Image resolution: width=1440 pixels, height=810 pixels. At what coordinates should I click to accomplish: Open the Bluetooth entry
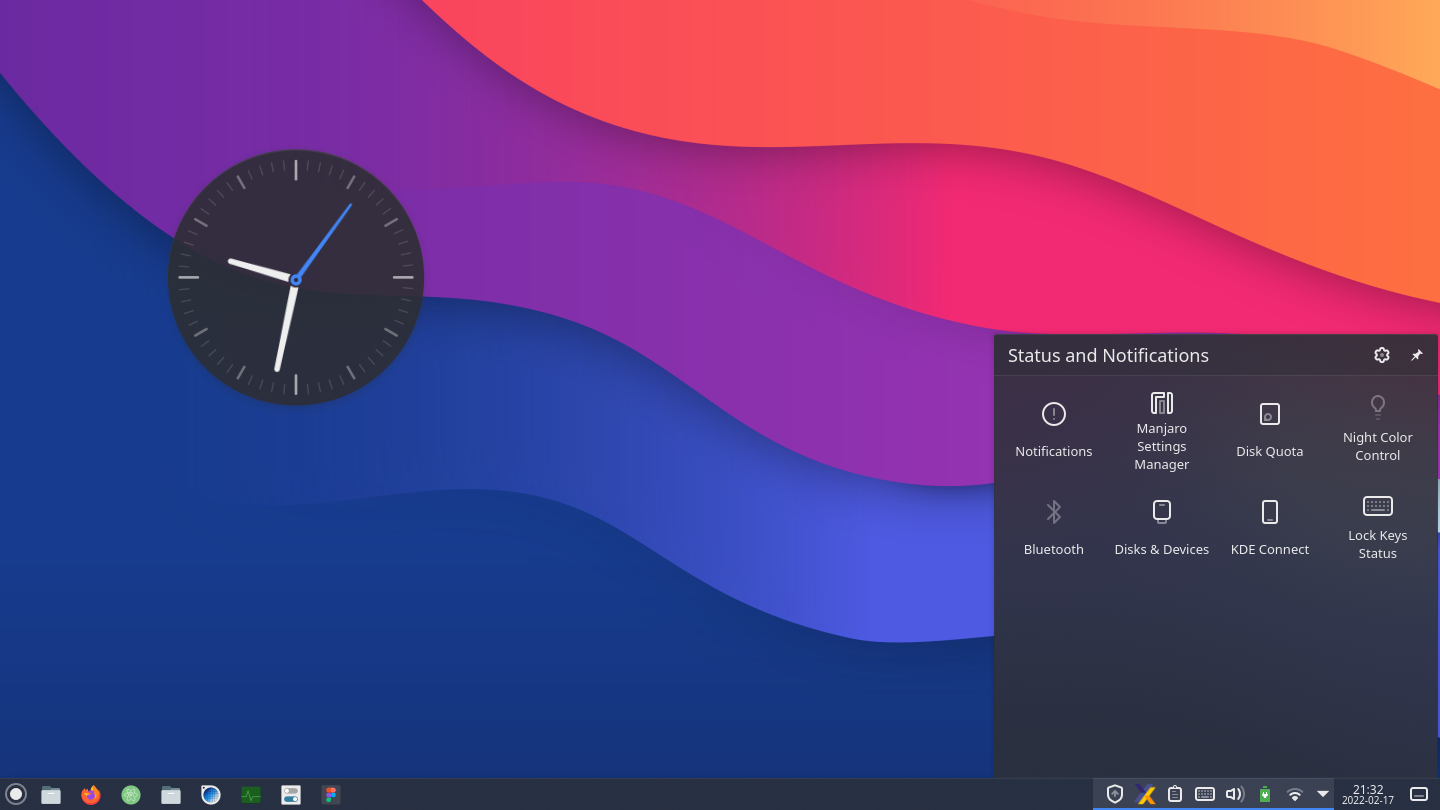(1053, 528)
